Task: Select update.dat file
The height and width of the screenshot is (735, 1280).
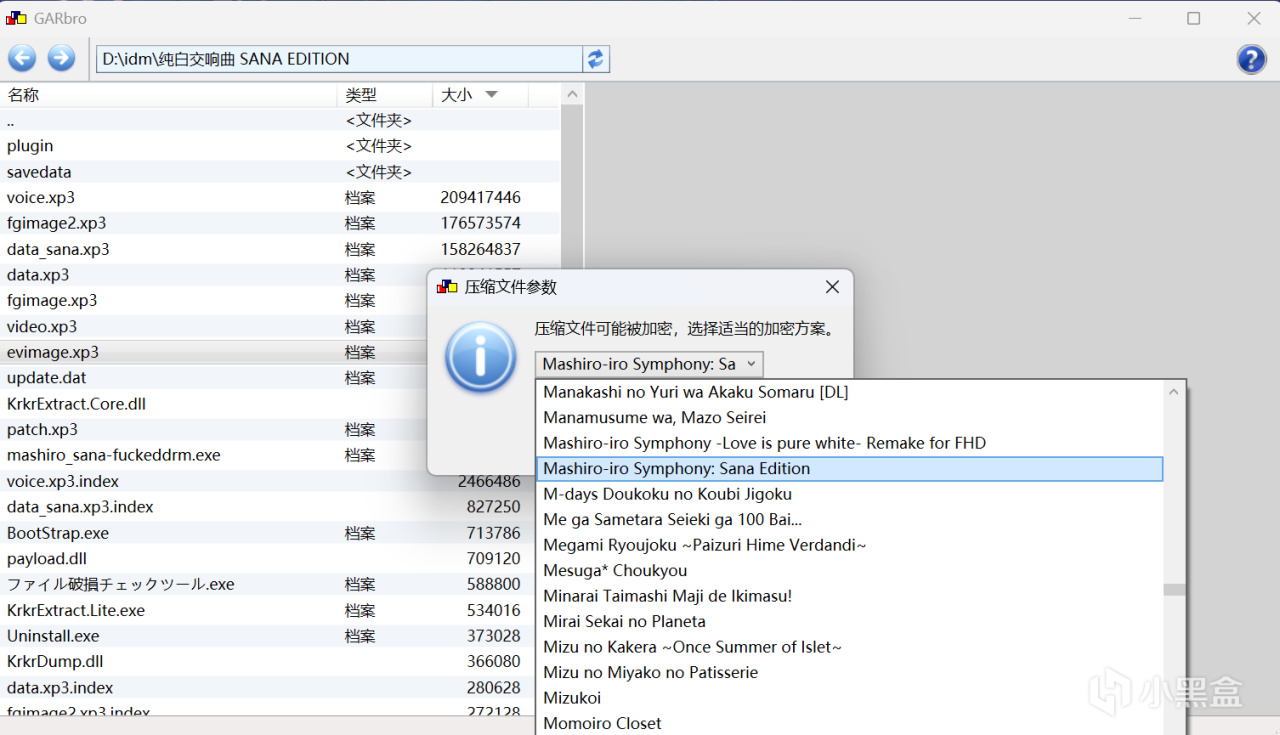Action: (x=213, y=378)
